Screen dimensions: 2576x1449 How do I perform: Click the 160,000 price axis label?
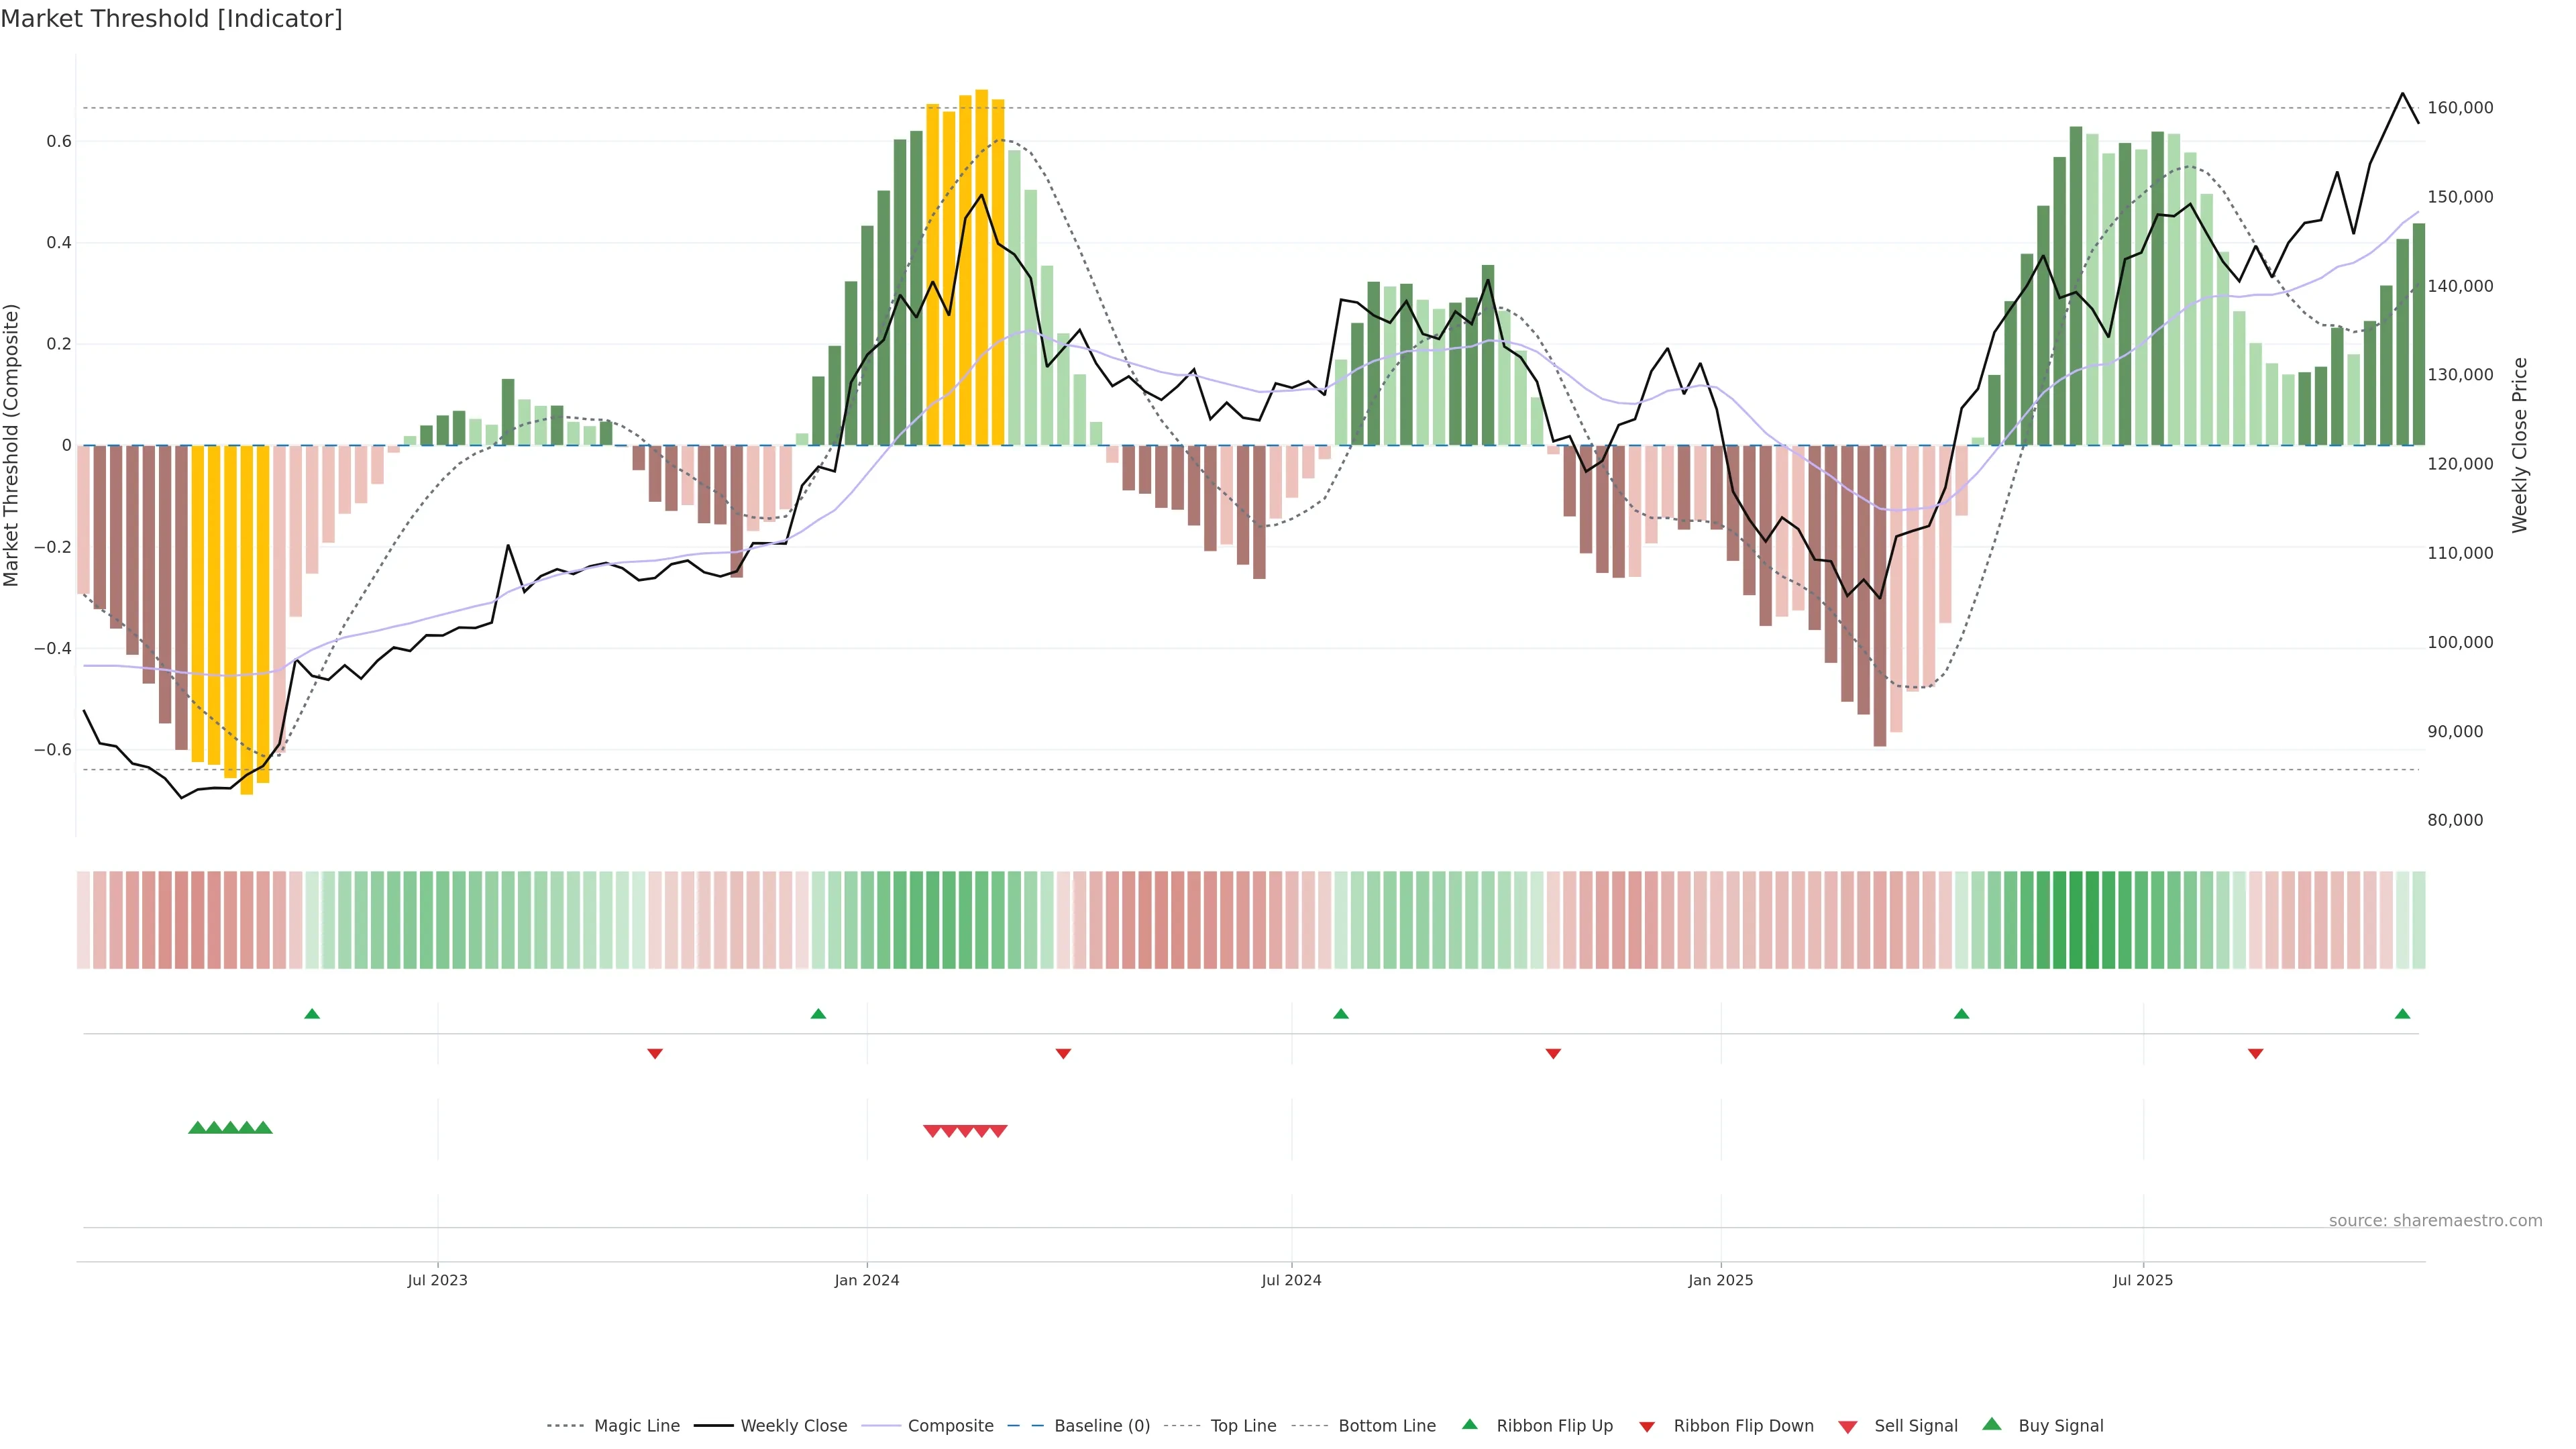coord(2460,108)
